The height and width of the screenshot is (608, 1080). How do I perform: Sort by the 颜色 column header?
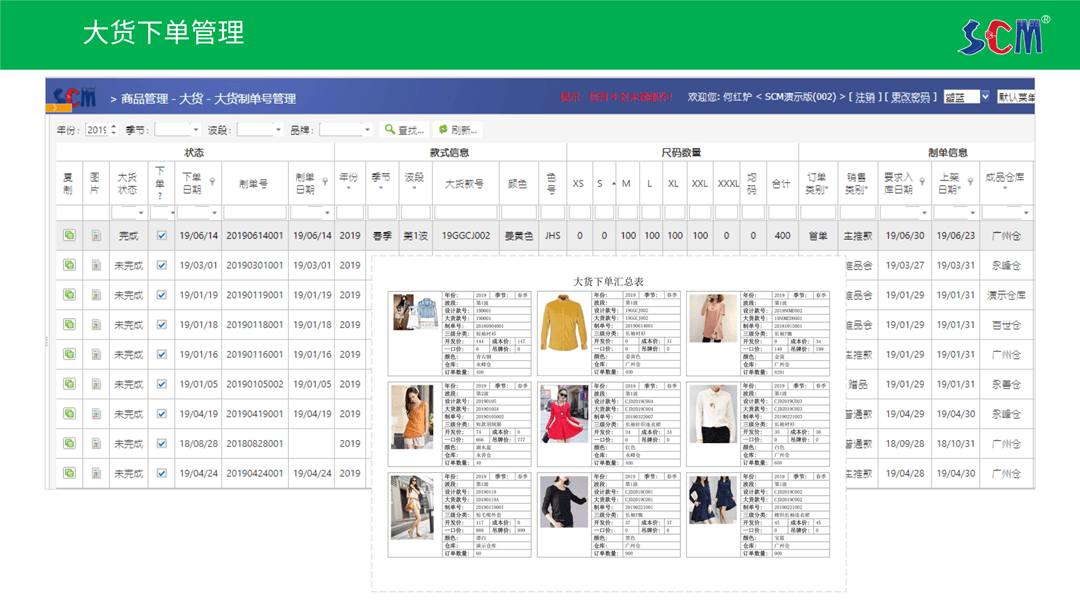click(517, 183)
